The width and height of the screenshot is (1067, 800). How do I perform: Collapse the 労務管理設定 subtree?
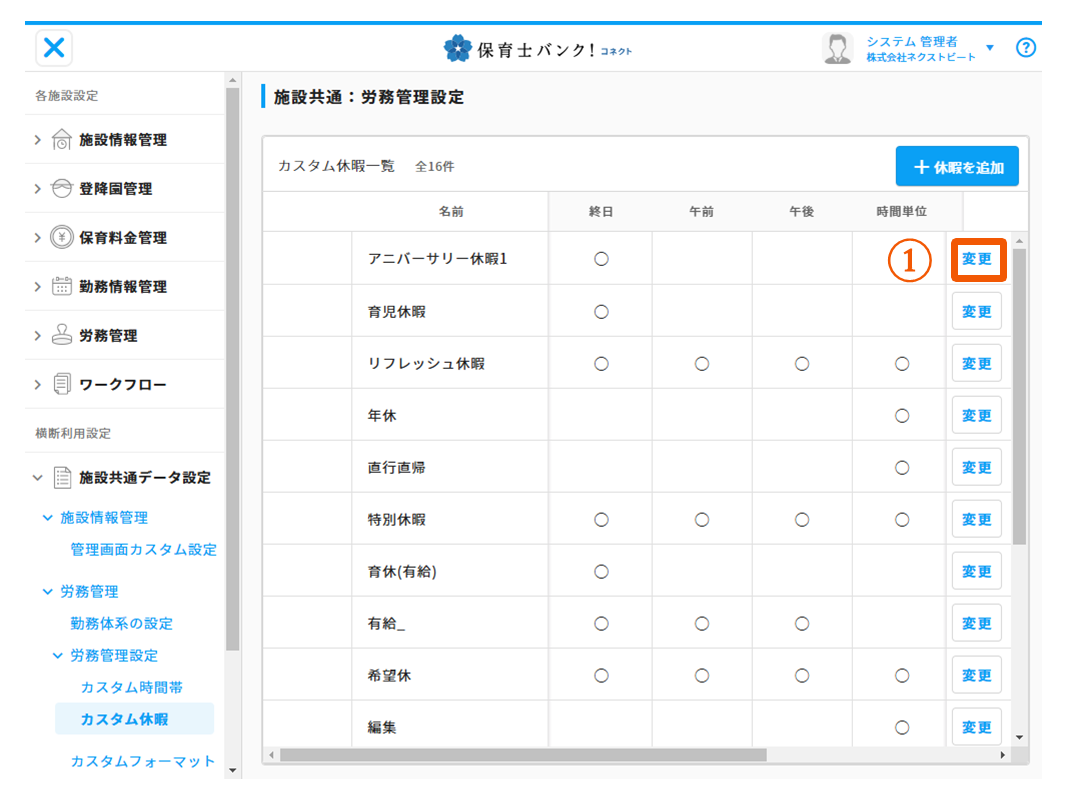click(58, 656)
